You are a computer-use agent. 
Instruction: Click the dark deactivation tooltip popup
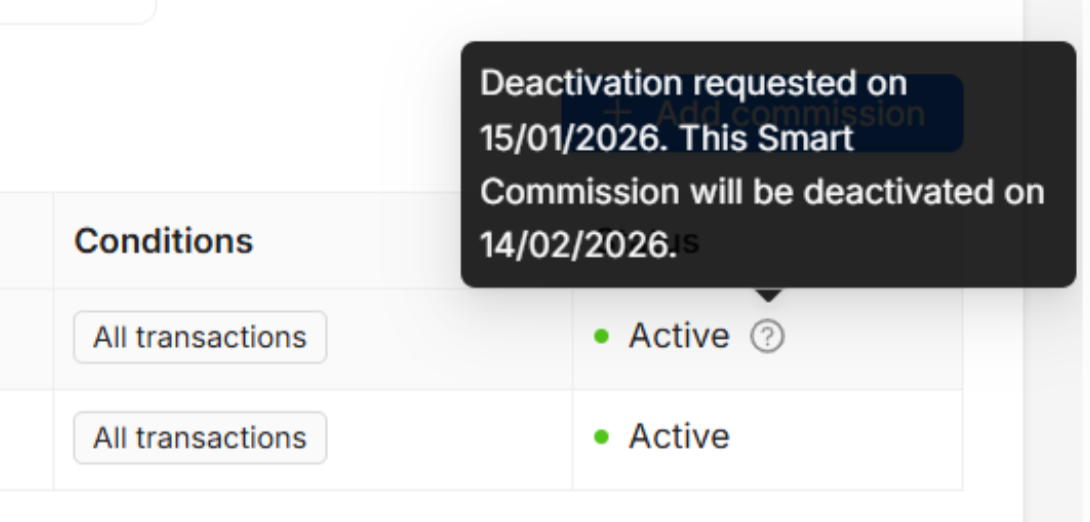[x=767, y=164]
